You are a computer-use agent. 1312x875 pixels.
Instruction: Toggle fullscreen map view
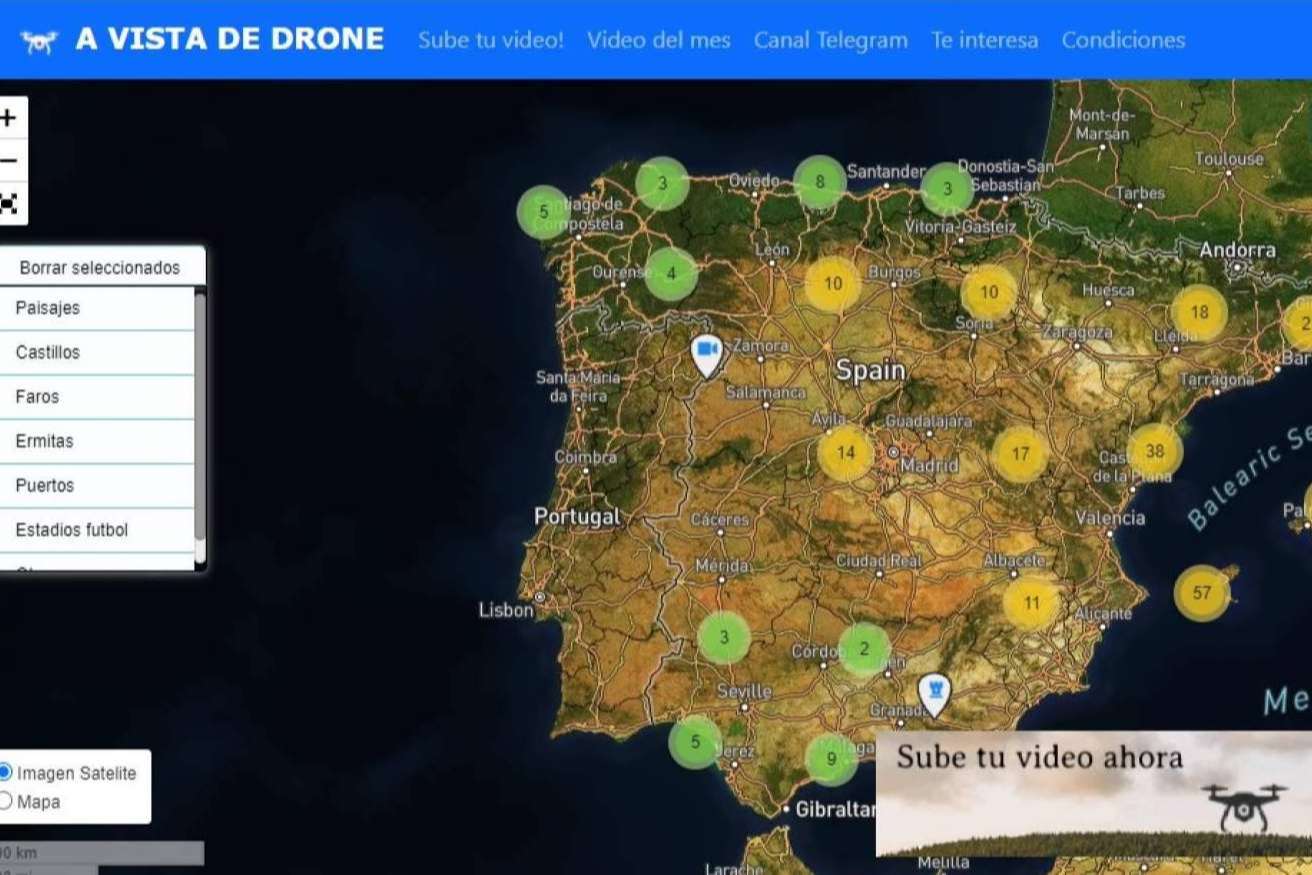9,203
